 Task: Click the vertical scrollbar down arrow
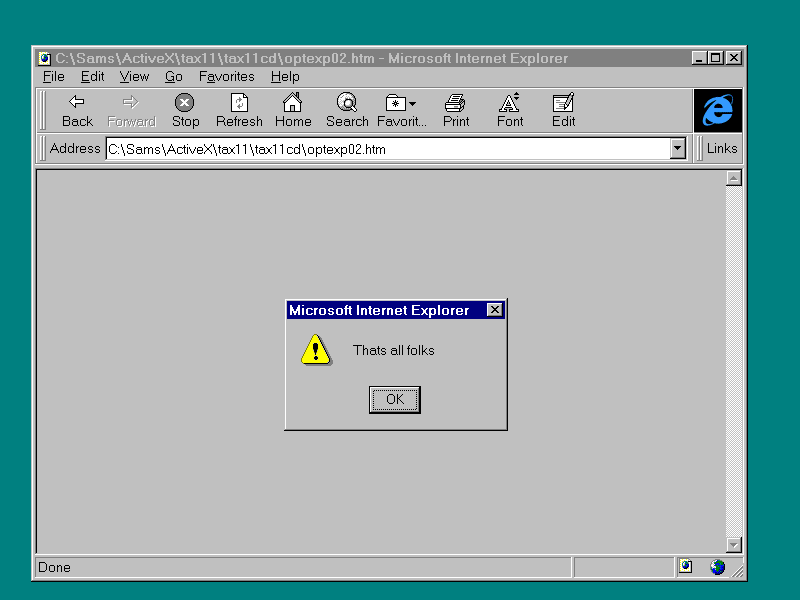coord(733,545)
